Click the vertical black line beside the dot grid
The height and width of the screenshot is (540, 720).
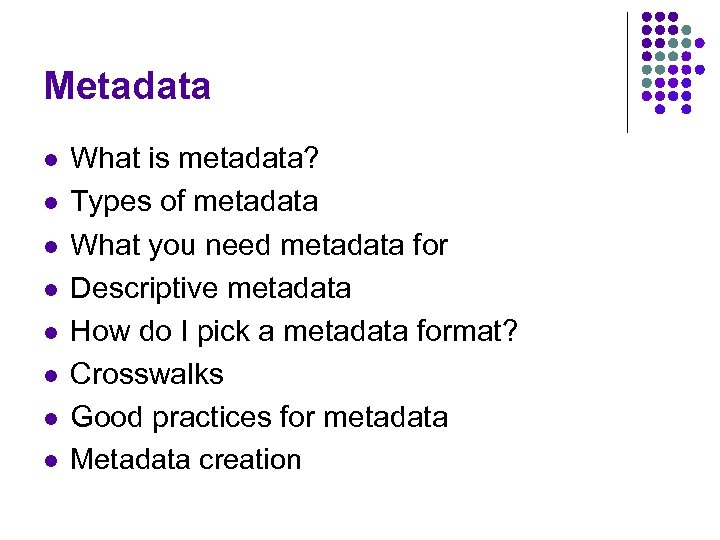pyautogui.click(x=627, y=72)
